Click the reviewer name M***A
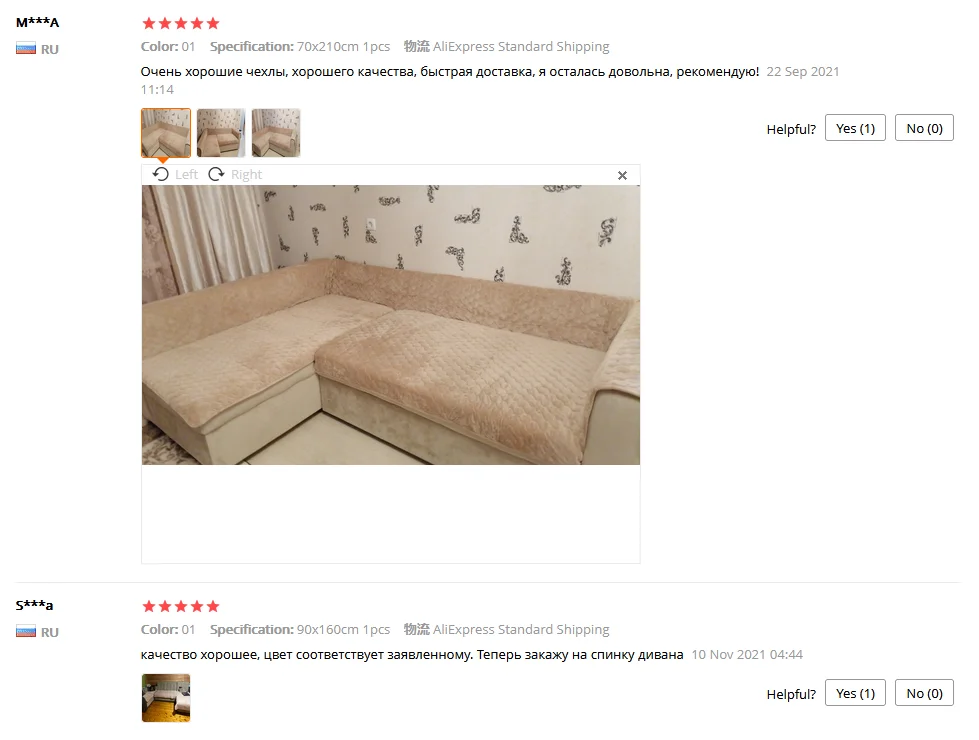The image size is (979, 740). point(37,22)
